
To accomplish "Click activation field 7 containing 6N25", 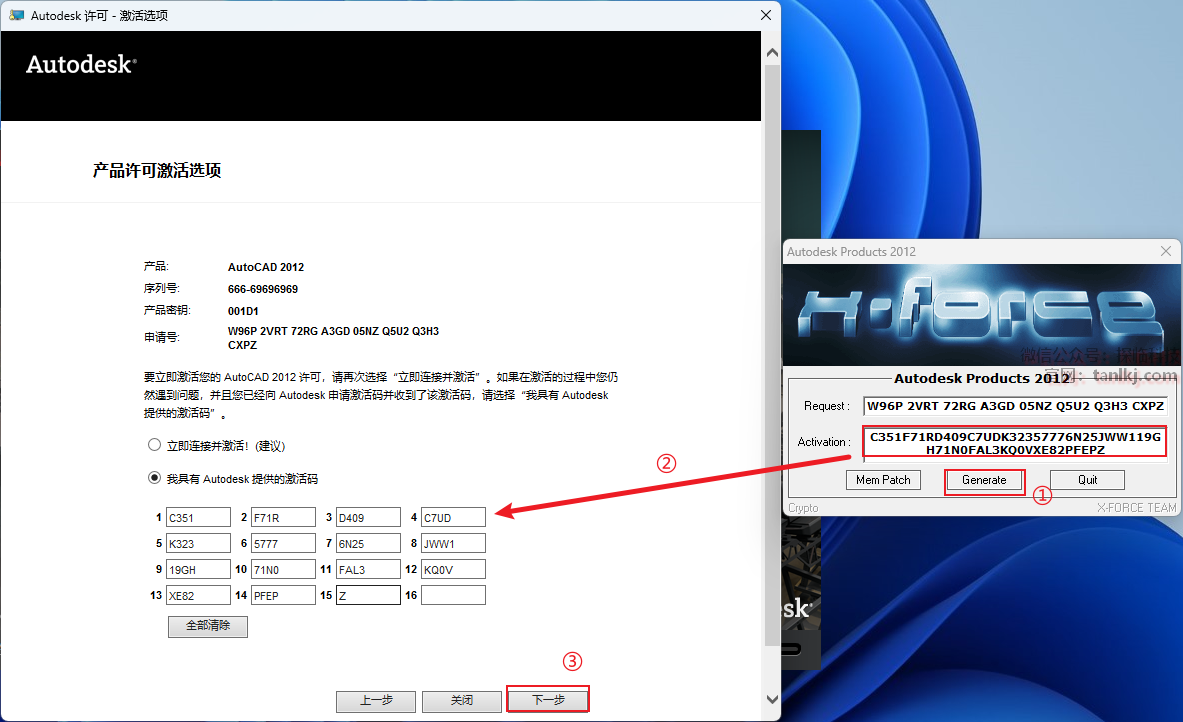I will point(368,543).
